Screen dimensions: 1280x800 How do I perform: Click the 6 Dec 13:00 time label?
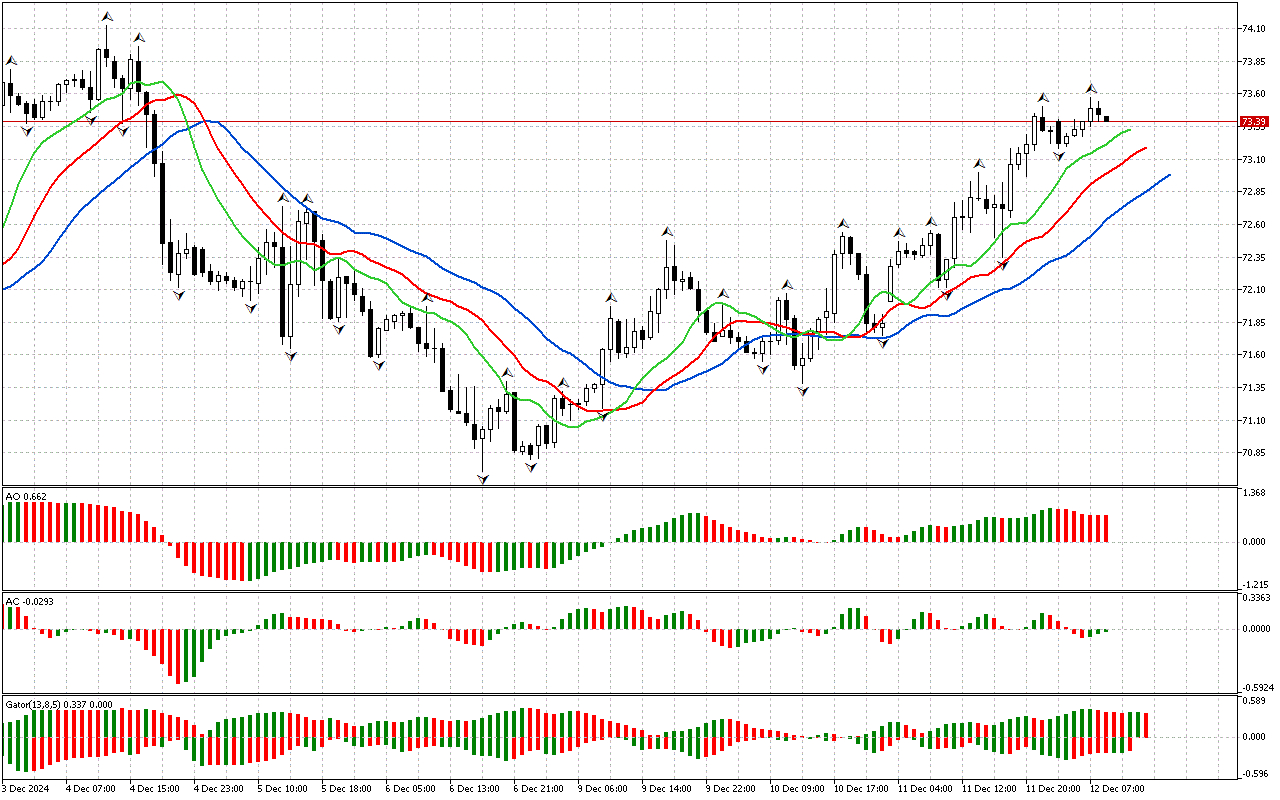(x=477, y=789)
